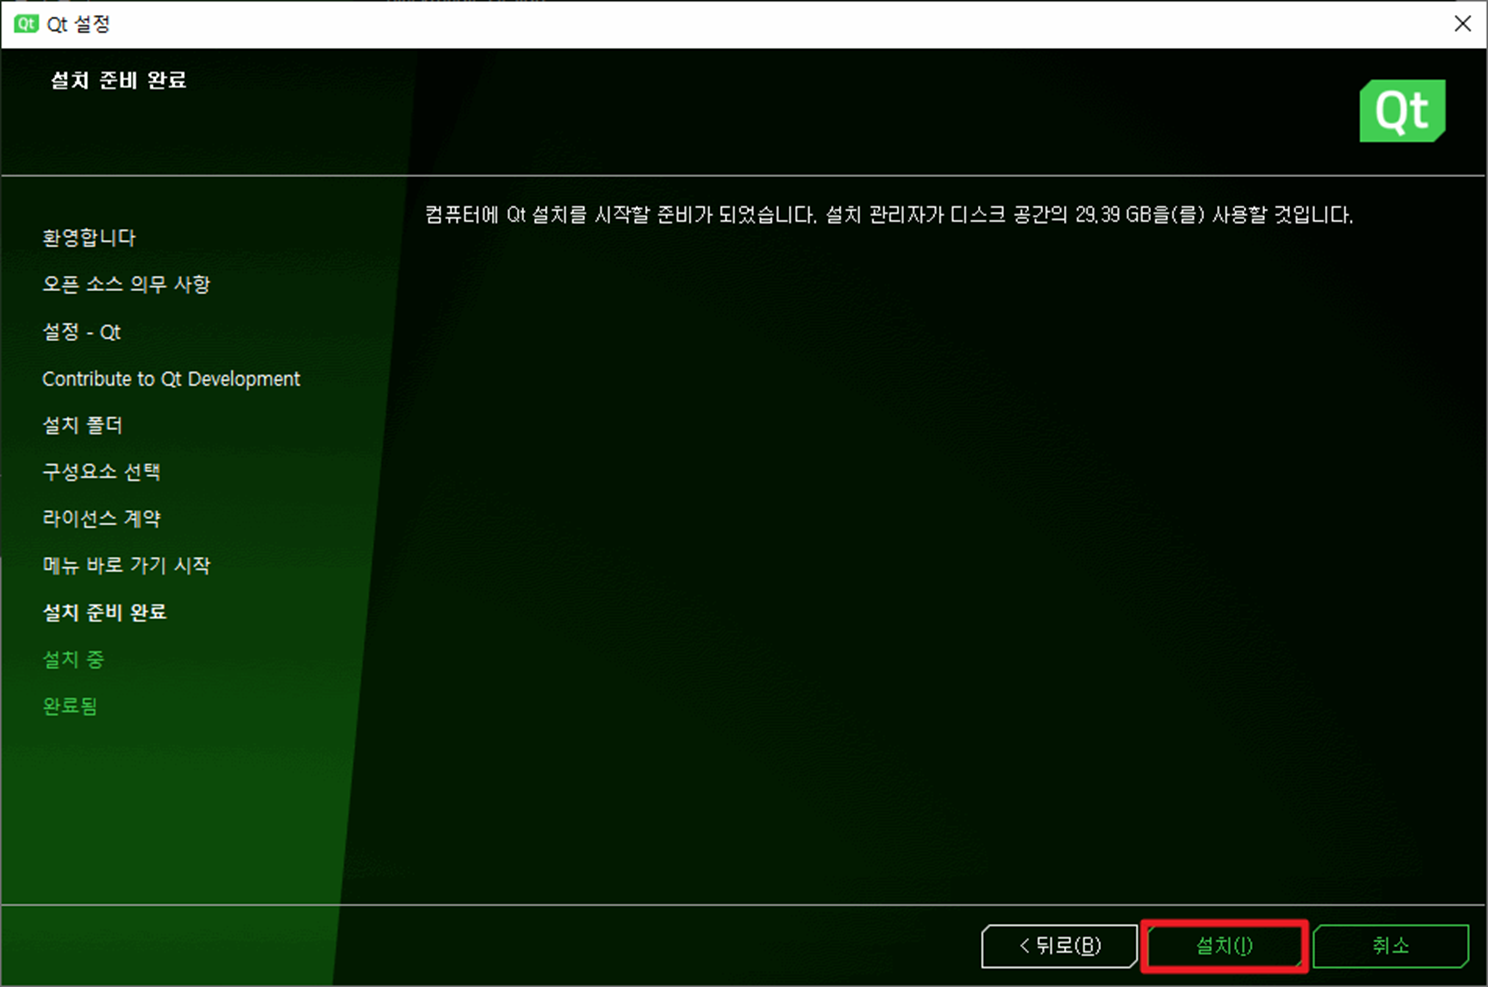
Task: Go back with the 뒤로(B) button
Action: 1060,946
